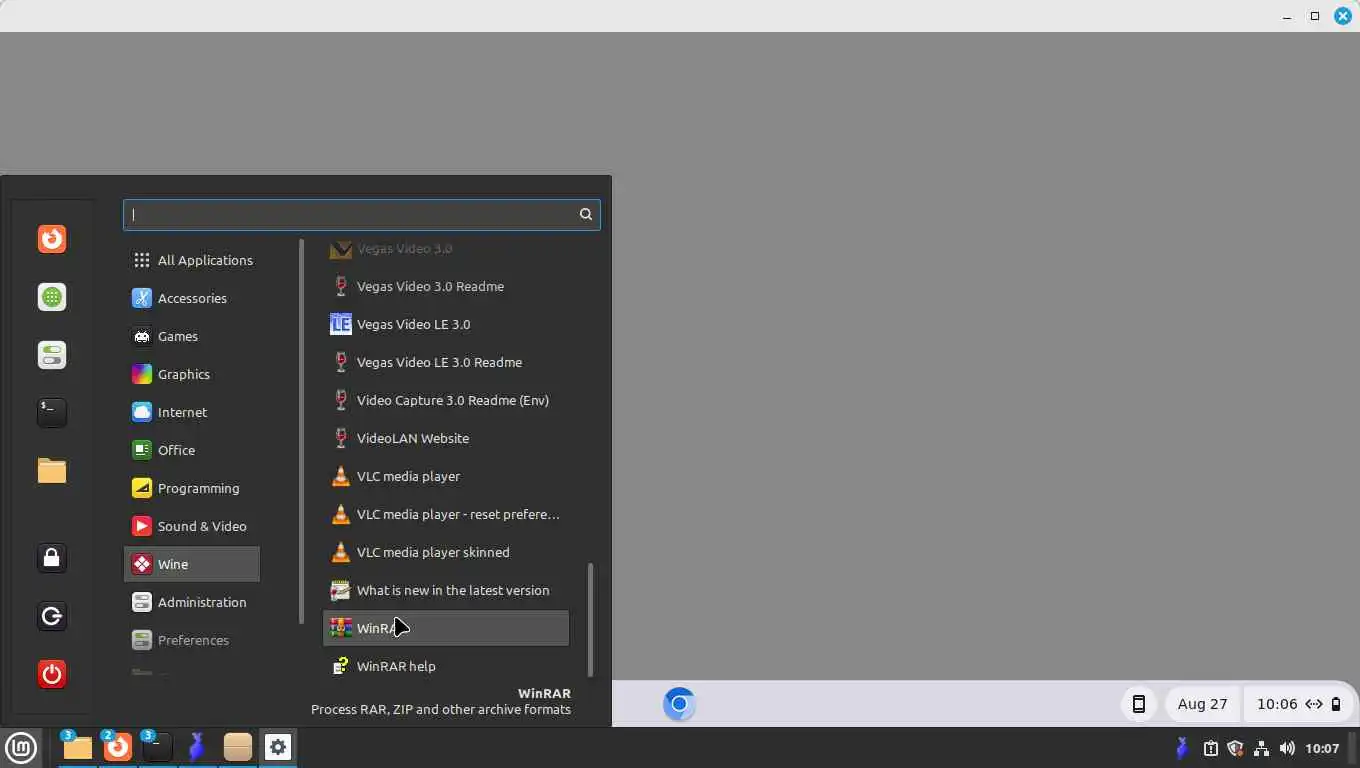Launch Terminal from the menu favorites sidebar
Screen dimensions: 1360x768
click(x=52, y=412)
